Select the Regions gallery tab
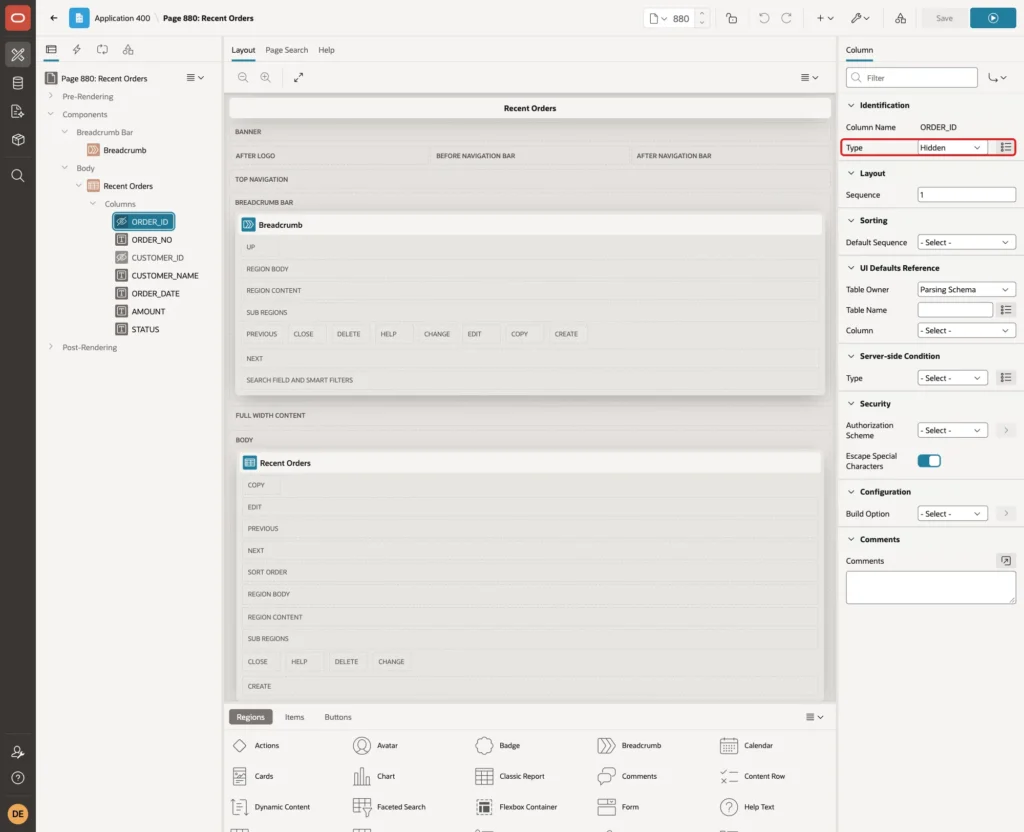 pyautogui.click(x=250, y=717)
